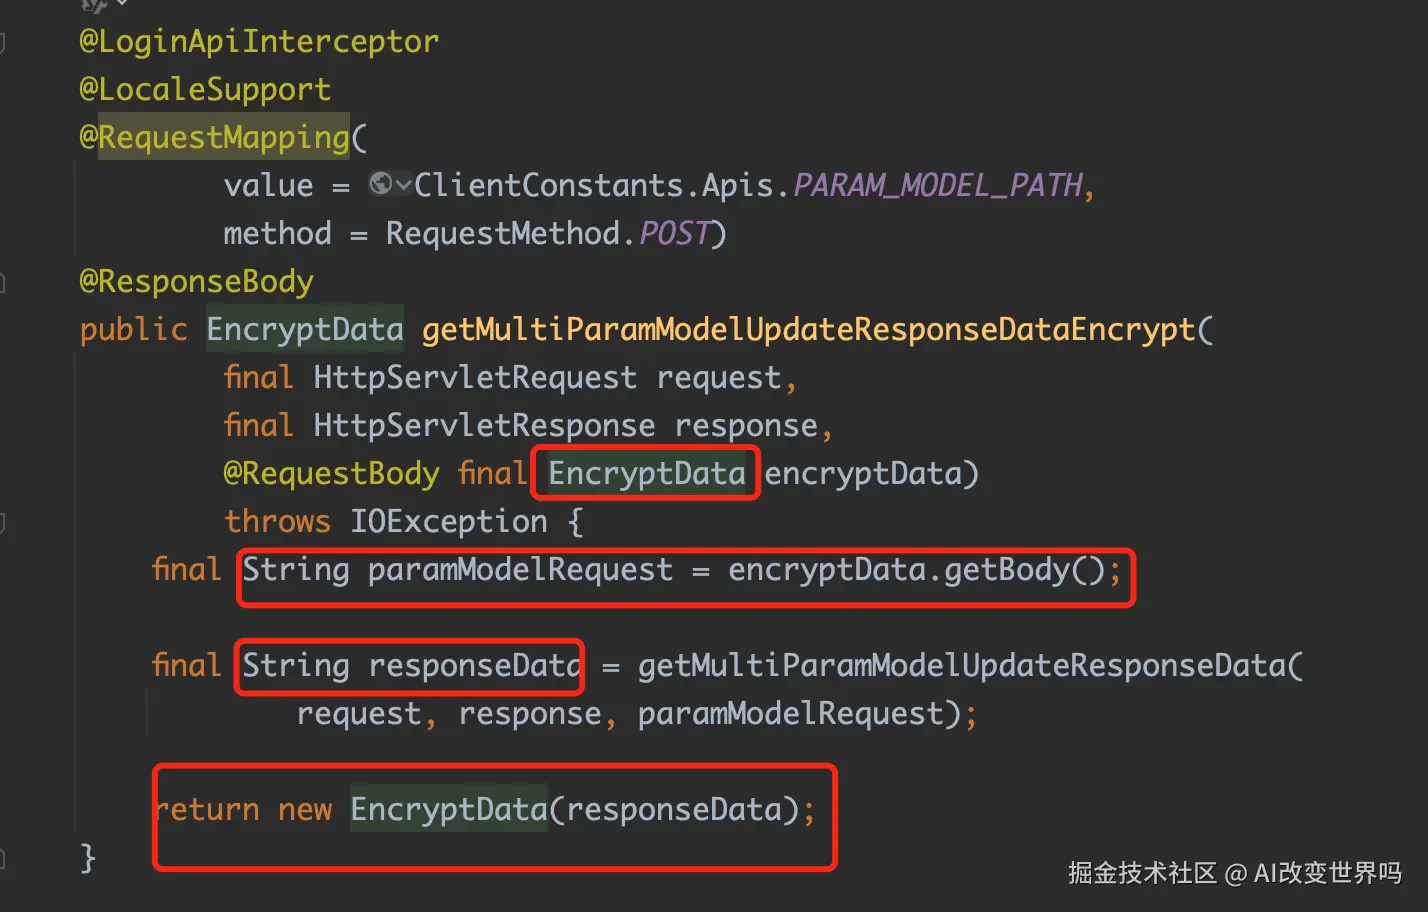
Task: Click the getMultiParamModelUpdateResponseData( call
Action: (971, 665)
